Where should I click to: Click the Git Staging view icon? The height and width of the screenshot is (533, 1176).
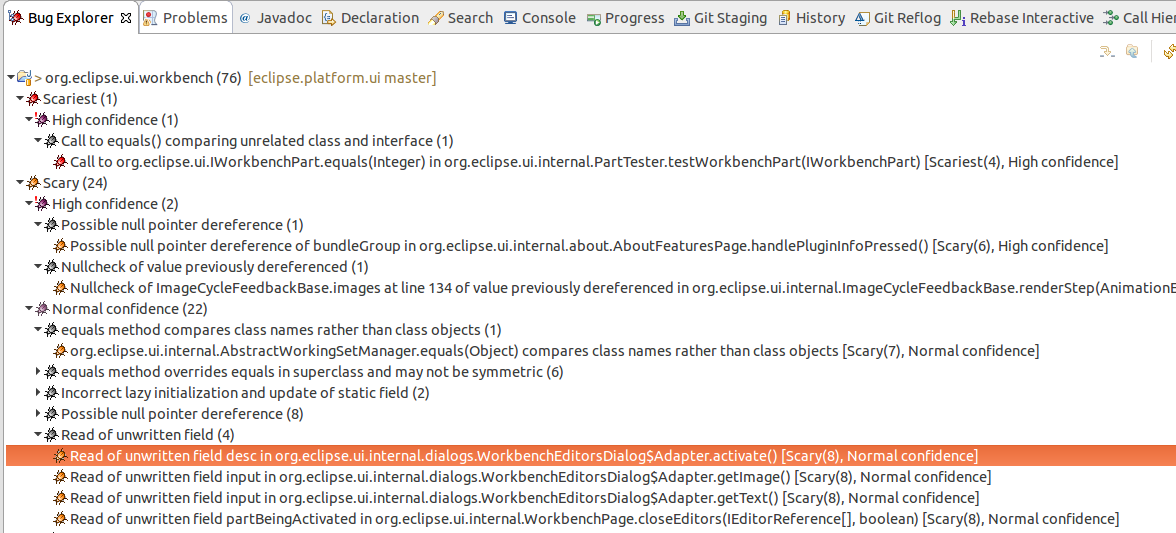[682, 18]
